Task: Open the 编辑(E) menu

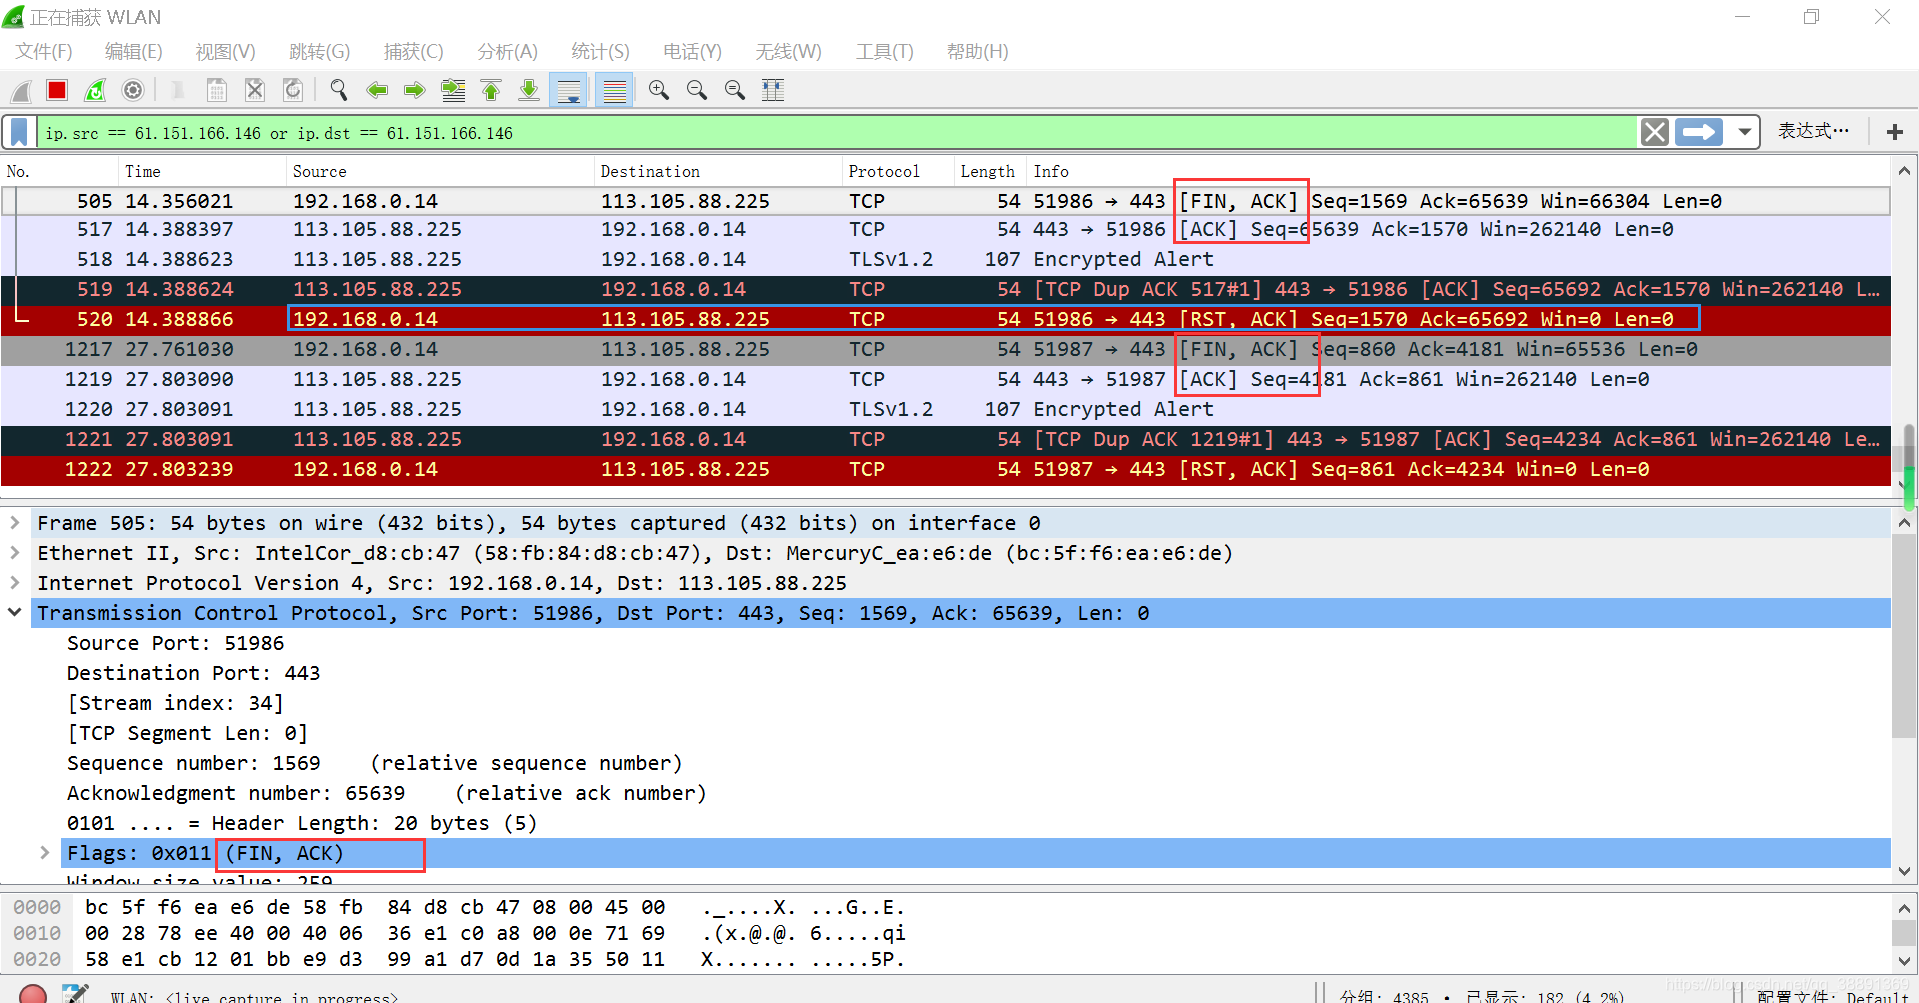Action: [x=134, y=51]
